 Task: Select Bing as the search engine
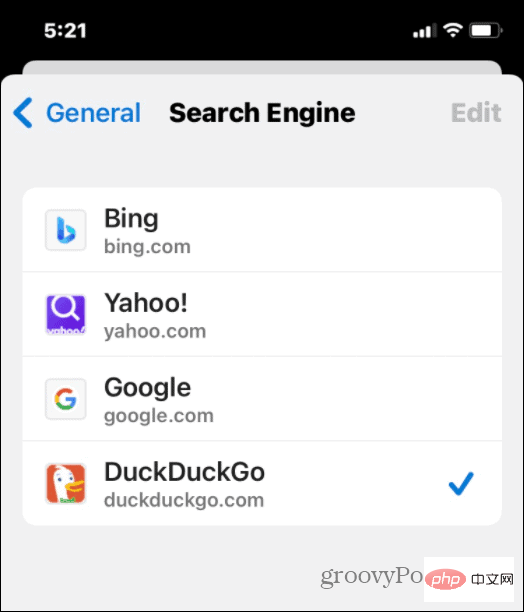point(262,230)
